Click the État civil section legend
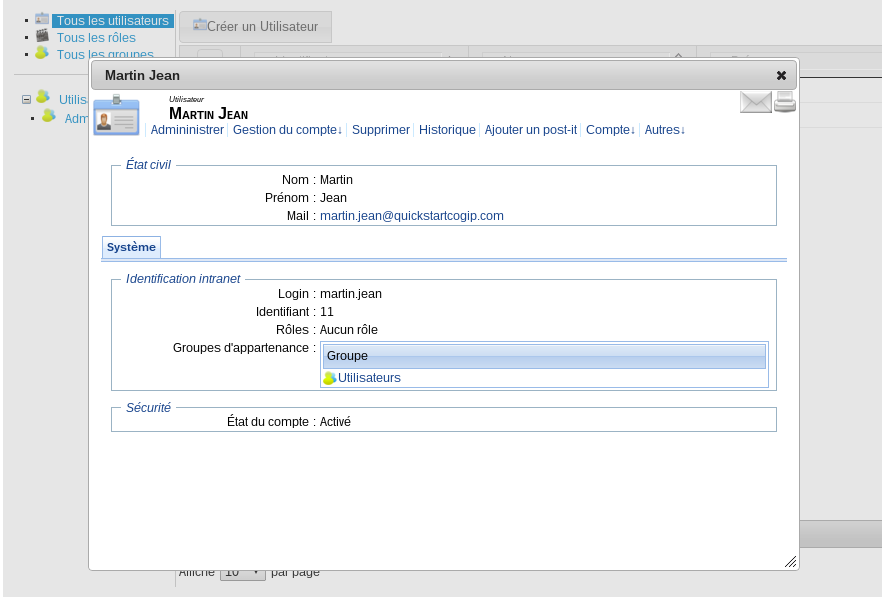The image size is (882, 597). (x=148, y=165)
